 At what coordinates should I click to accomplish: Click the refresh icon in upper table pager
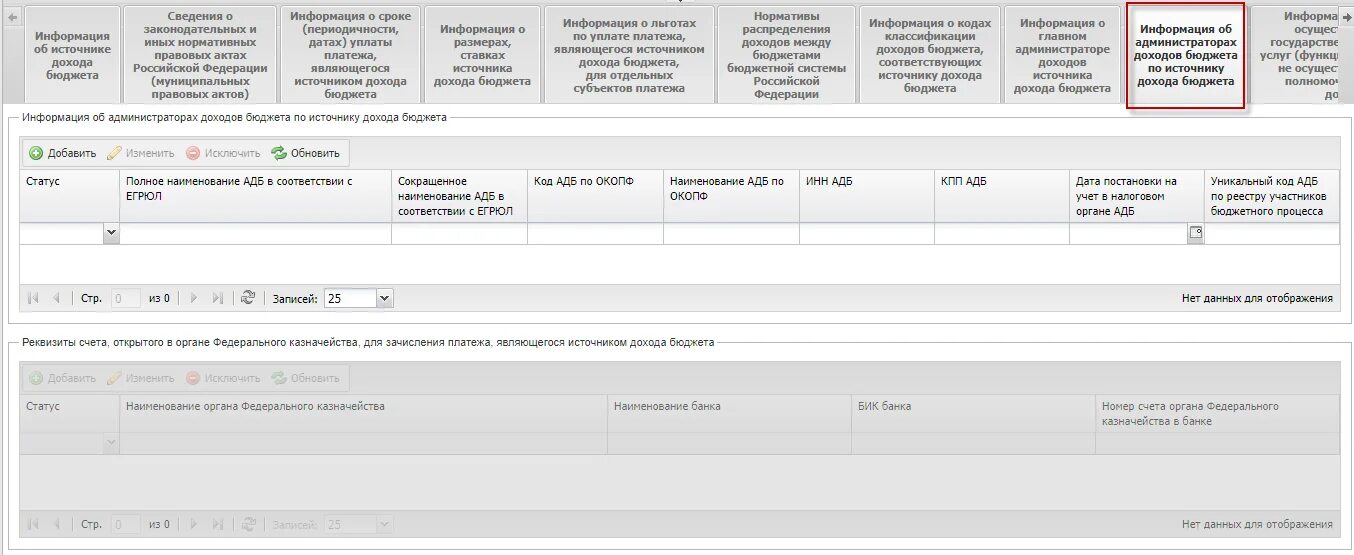click(x=248, y=298)
